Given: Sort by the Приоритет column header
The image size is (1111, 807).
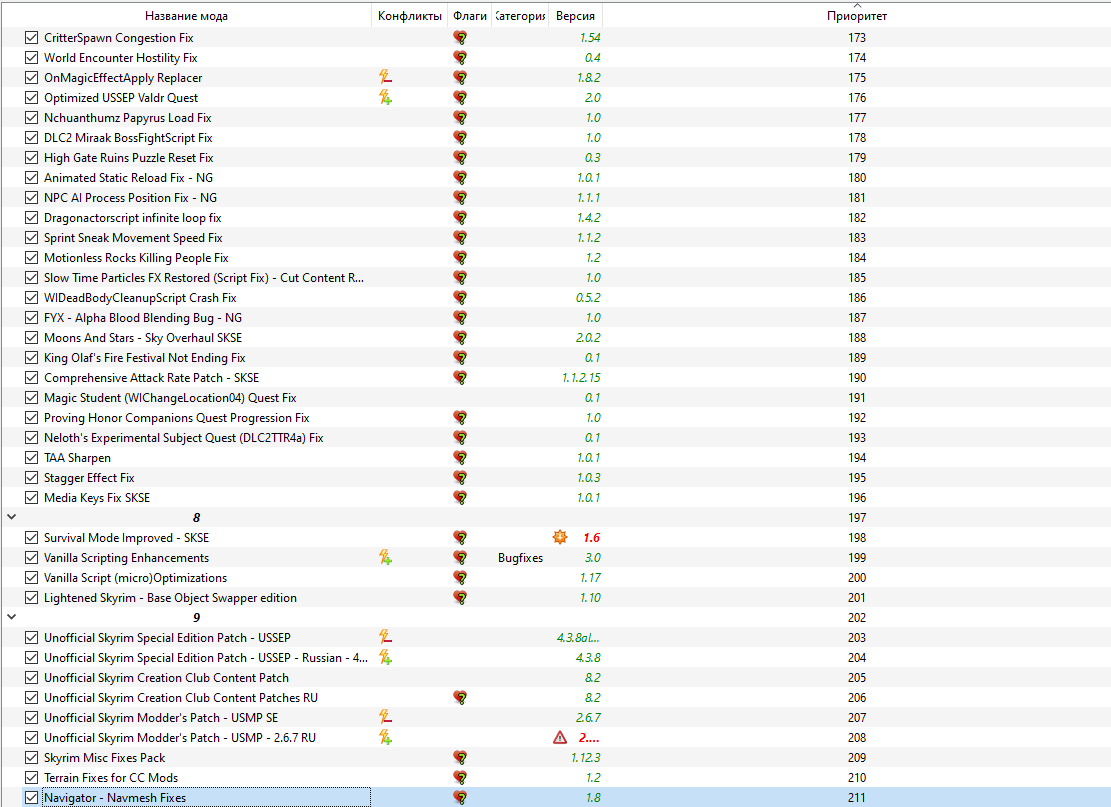Looking at the screenshot, I should click(x=857, y=16).
